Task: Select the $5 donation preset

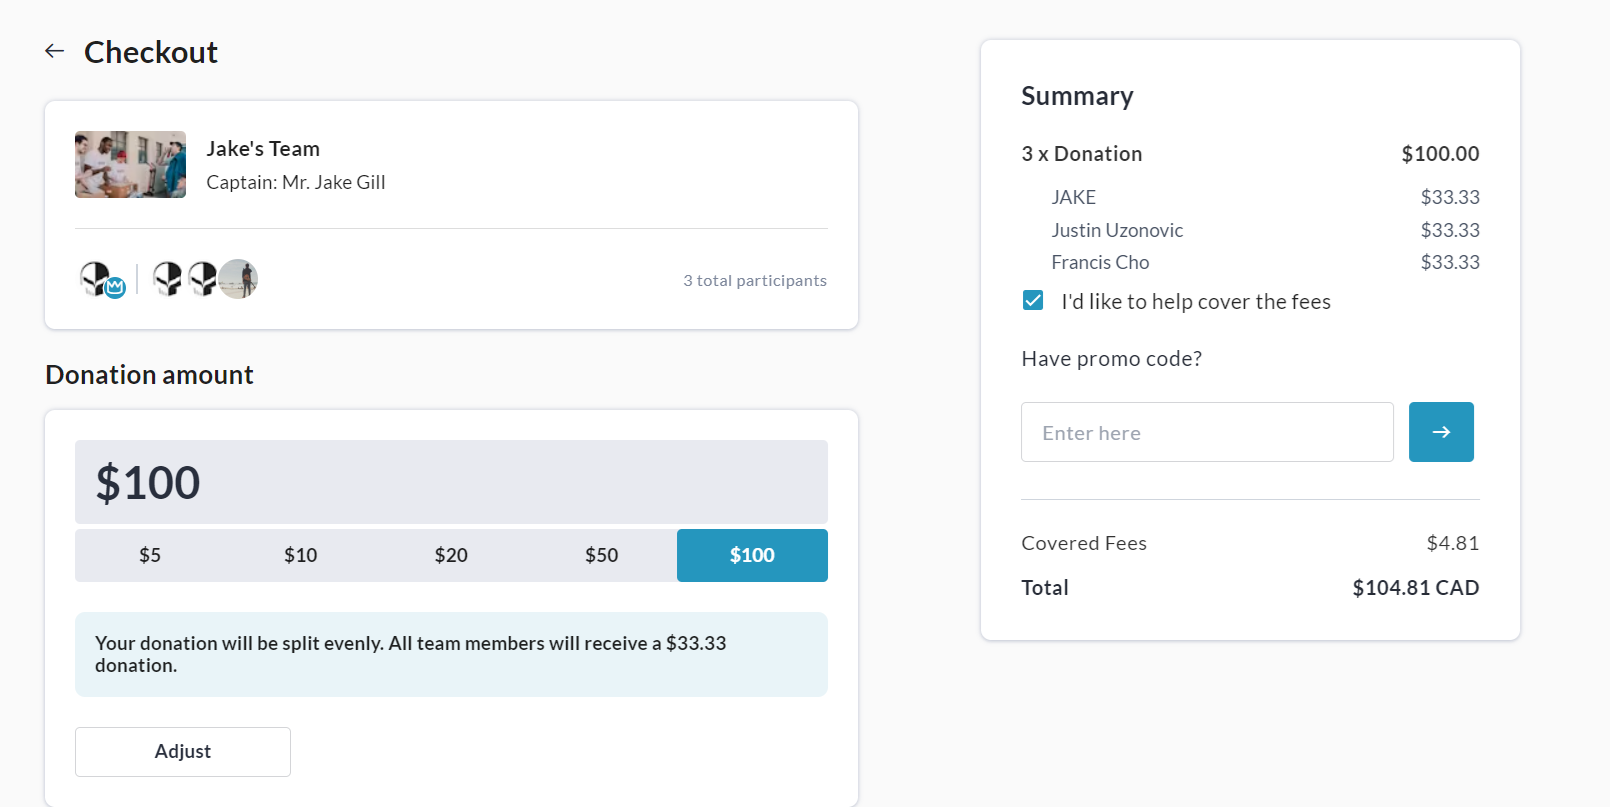Action: point(150,555)
